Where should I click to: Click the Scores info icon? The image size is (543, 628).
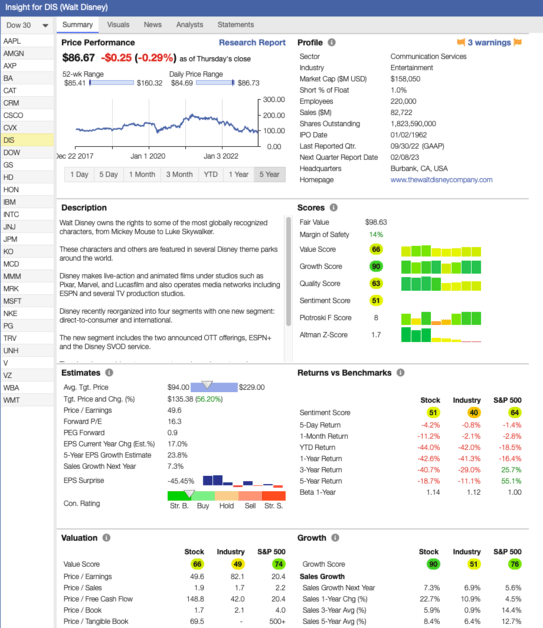click(334, 207)
